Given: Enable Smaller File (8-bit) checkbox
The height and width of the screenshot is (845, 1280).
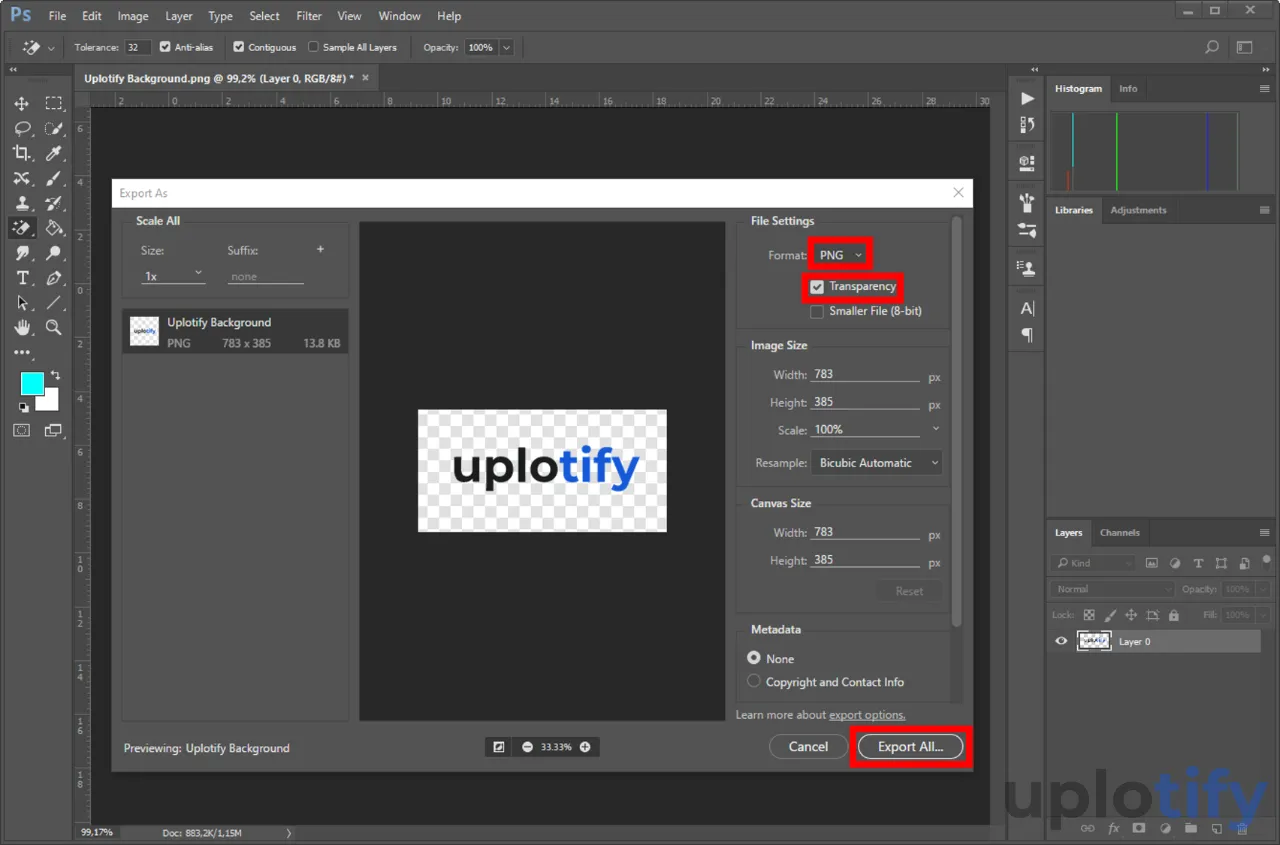Looking at the screenshot, I should click(817, 312).
